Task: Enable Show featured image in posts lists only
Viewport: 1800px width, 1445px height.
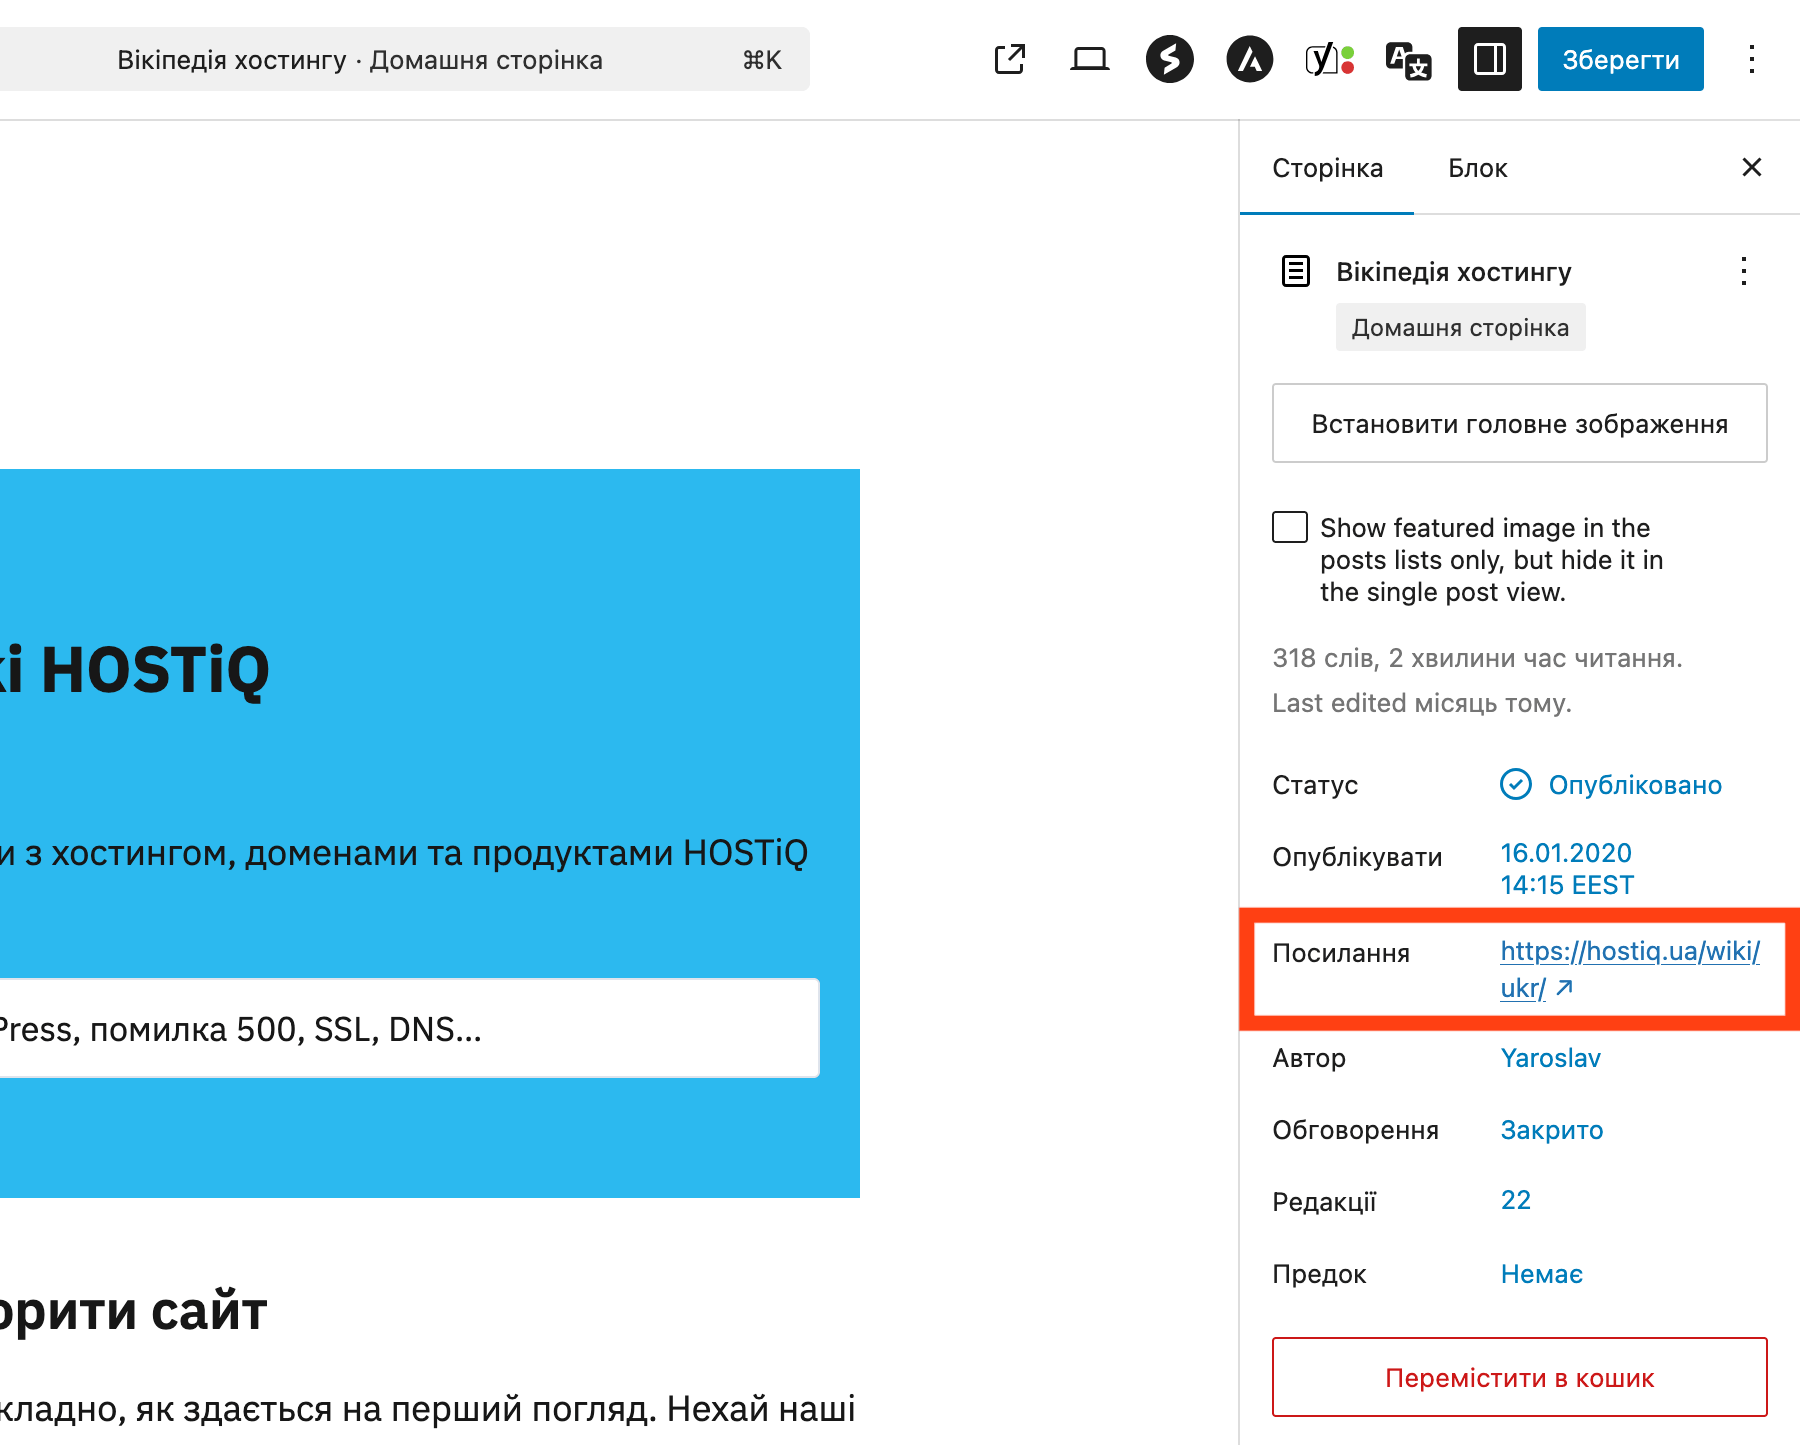Action: [1290, 527]
